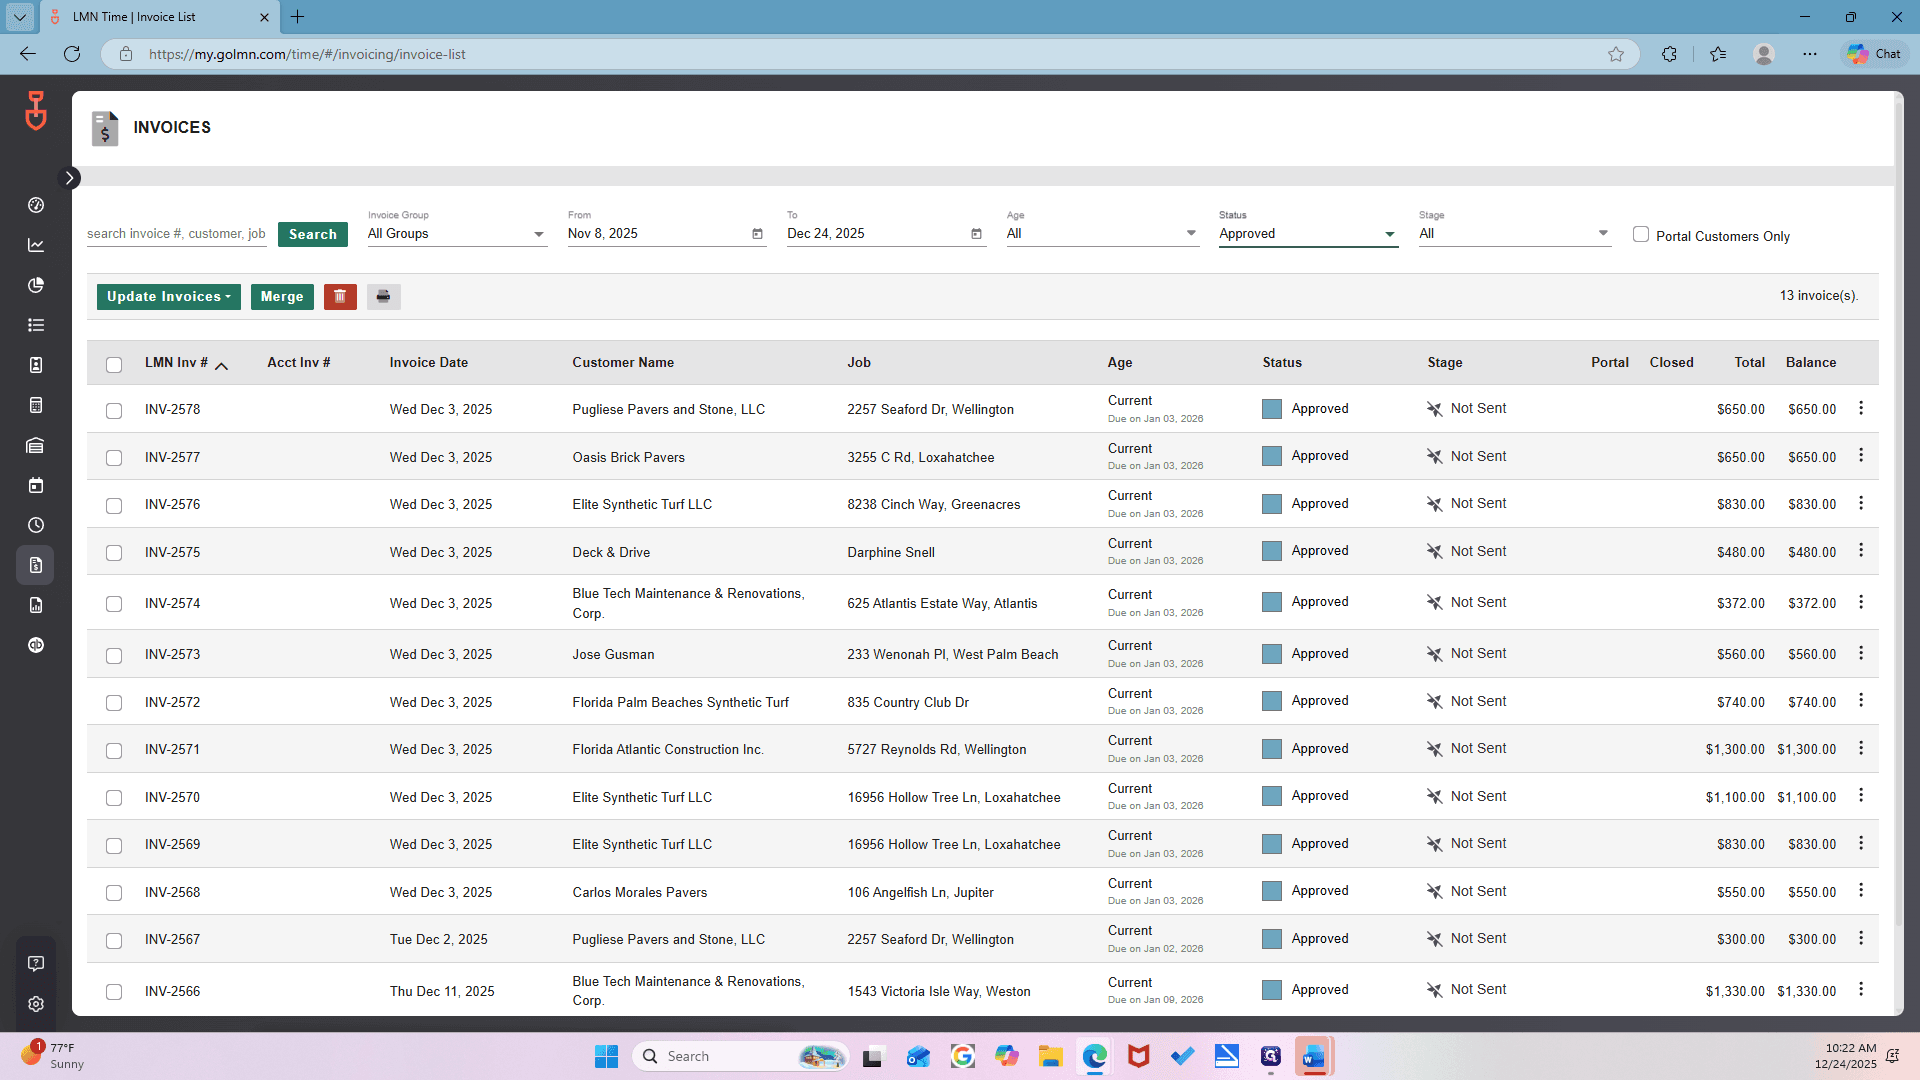Open the To date calendar picker icon
The image size is (1920, 1080).
point(976,234)
